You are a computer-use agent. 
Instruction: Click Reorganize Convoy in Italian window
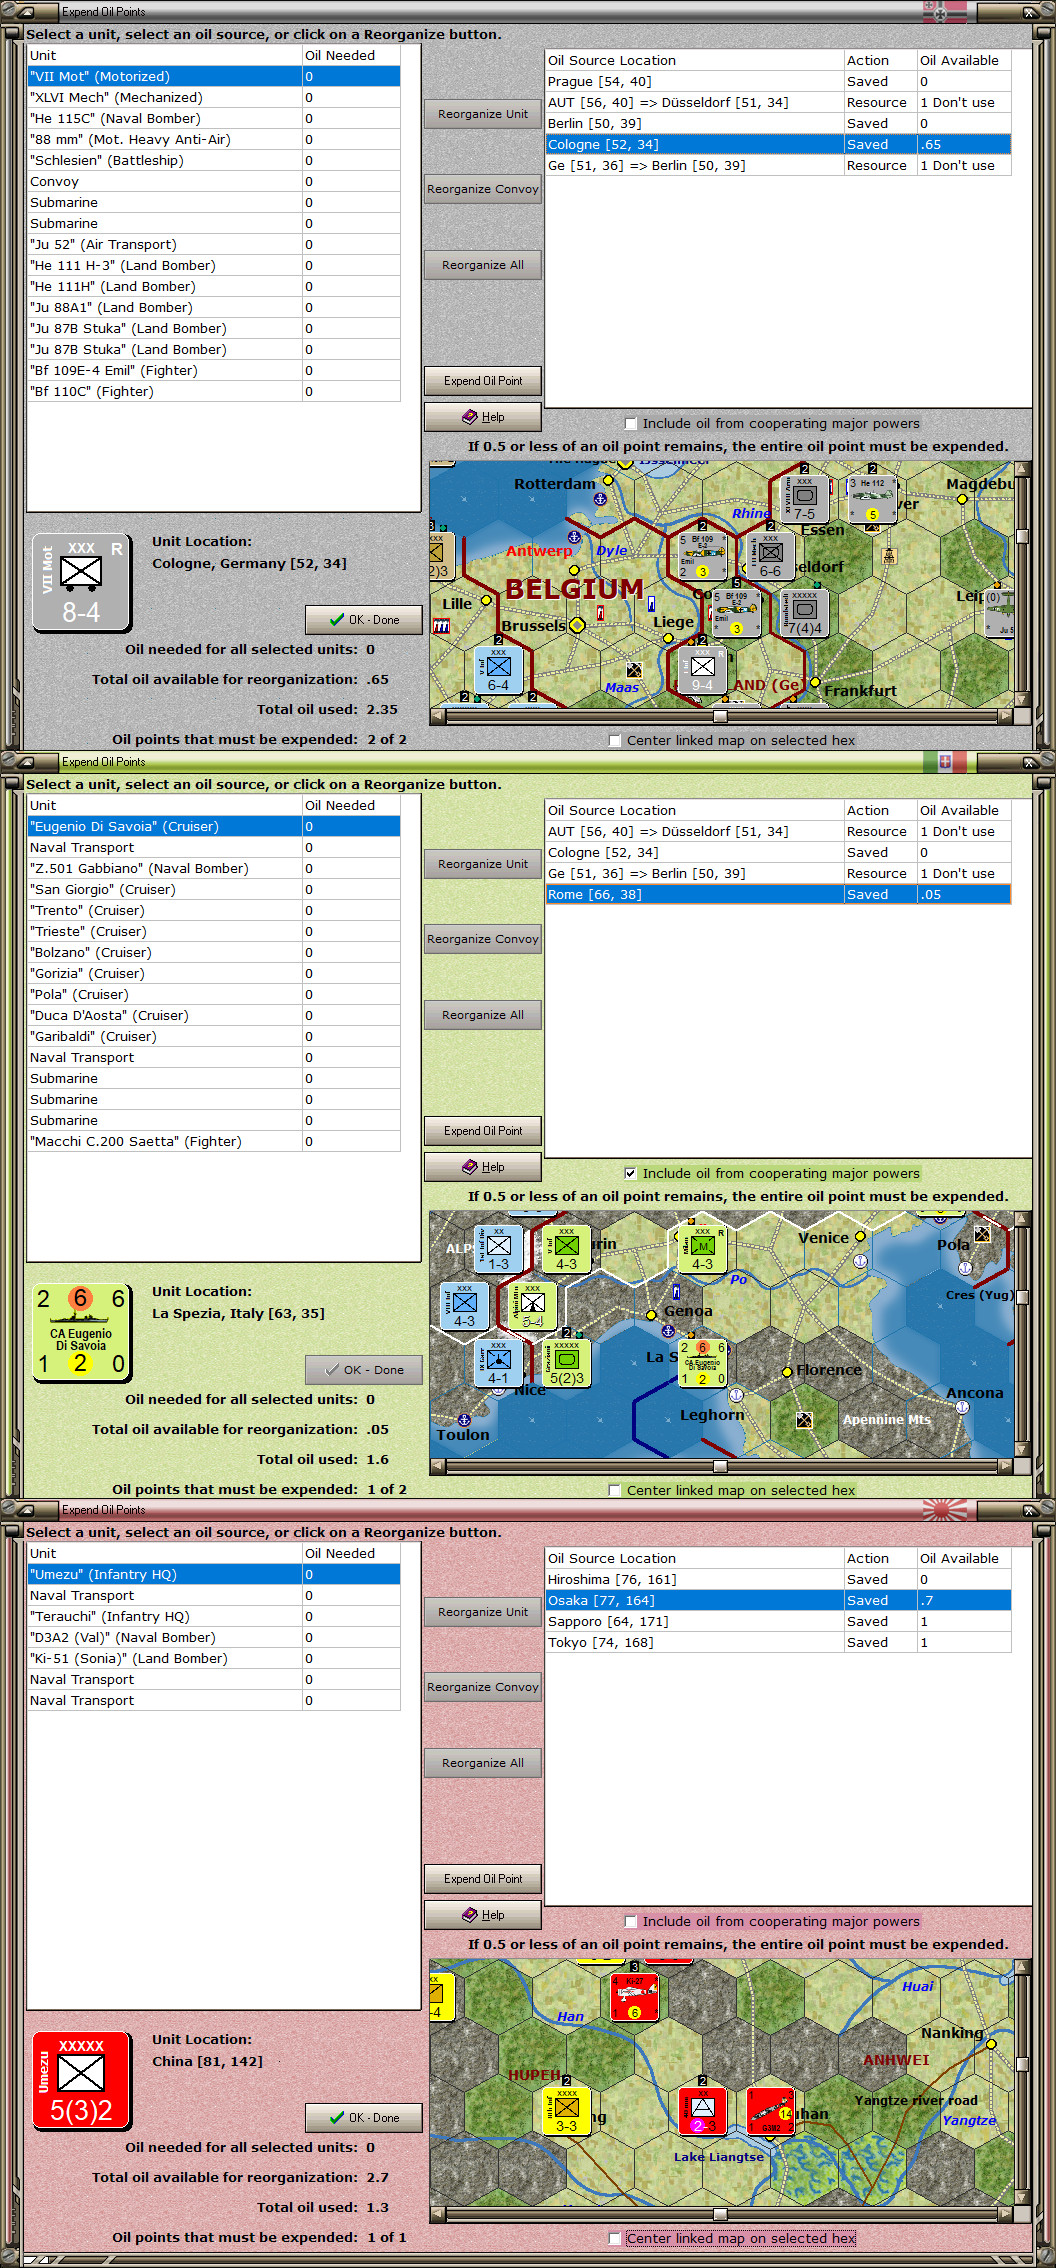(x=483, y=939)
